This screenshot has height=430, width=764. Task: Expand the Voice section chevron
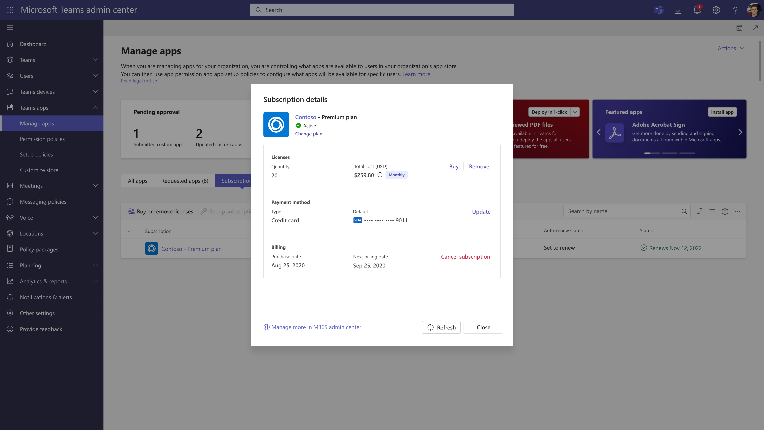(x=96, y=218)
